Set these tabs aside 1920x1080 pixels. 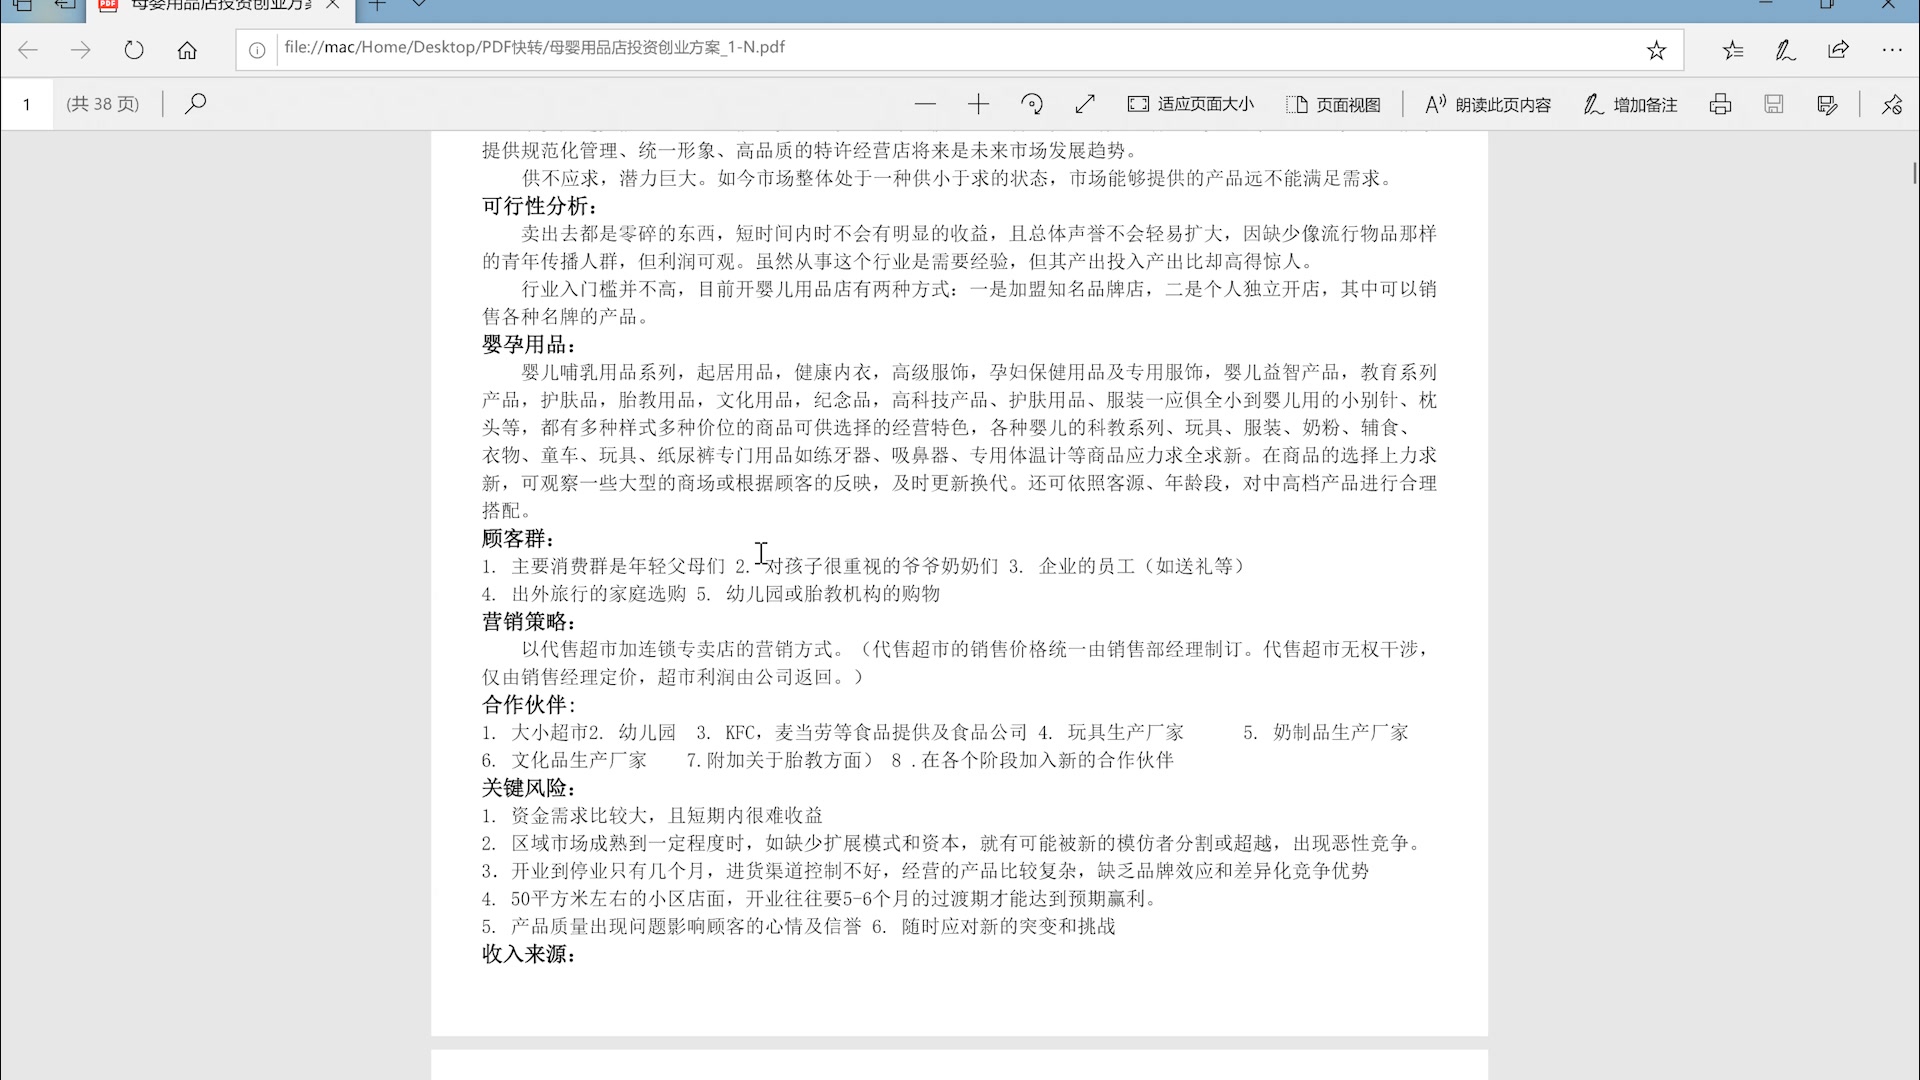[65, 6]
